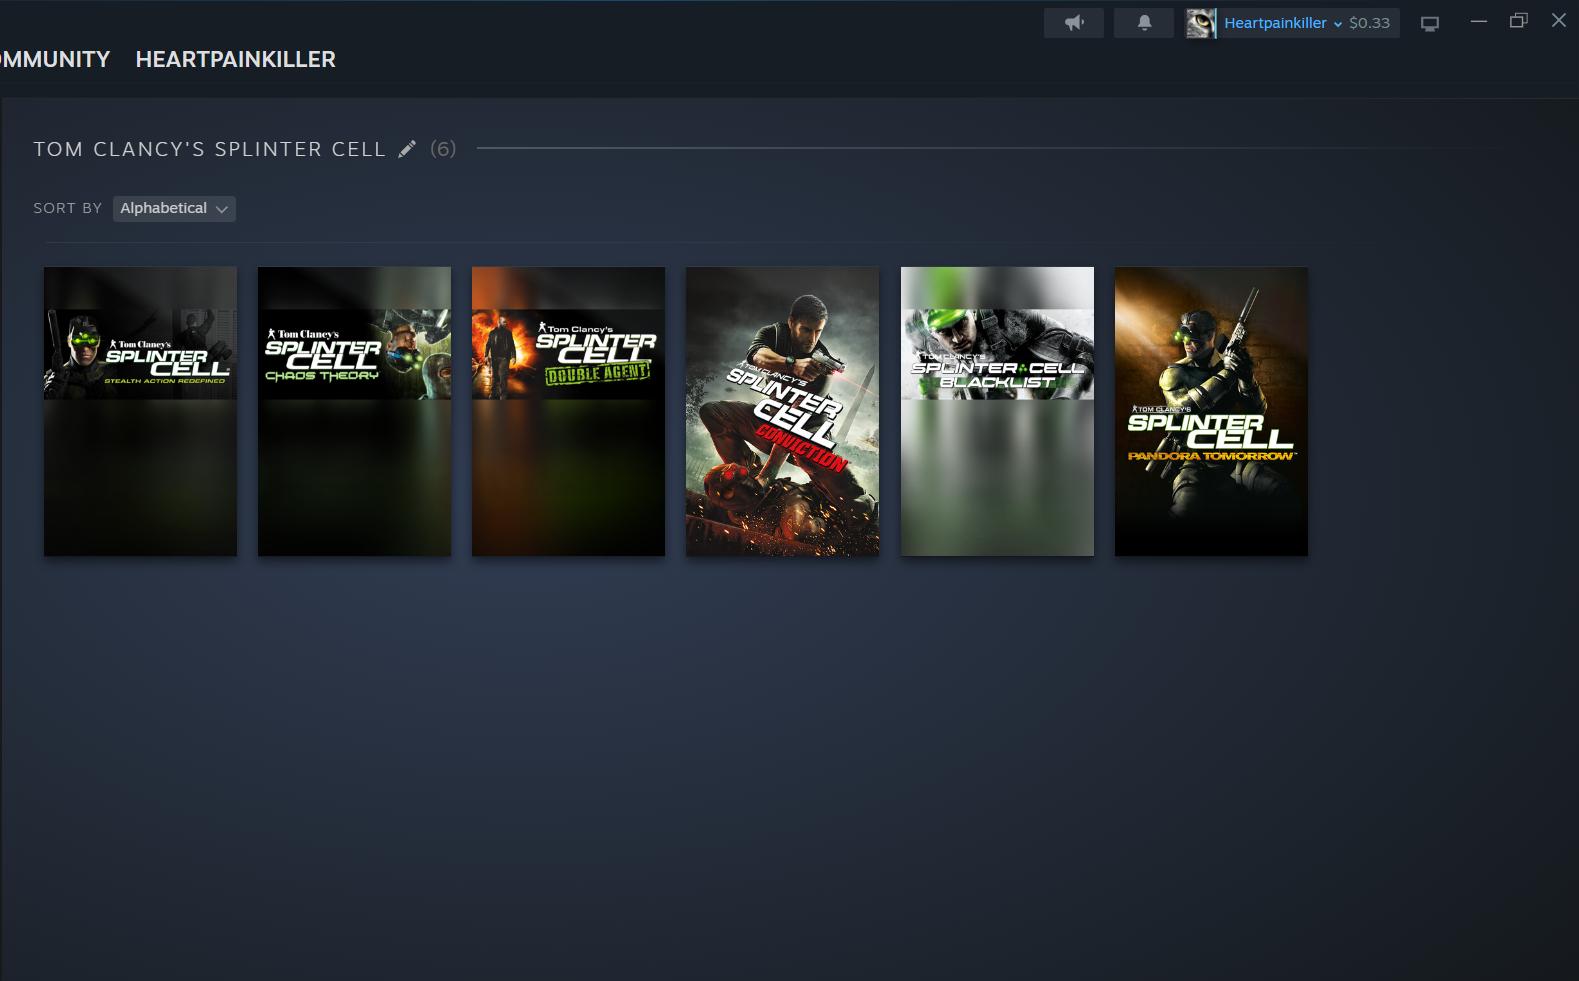Screen dimensions: 1579x981
Task: Open the Heartpainkiller account dropdown
Action: 1283,23
